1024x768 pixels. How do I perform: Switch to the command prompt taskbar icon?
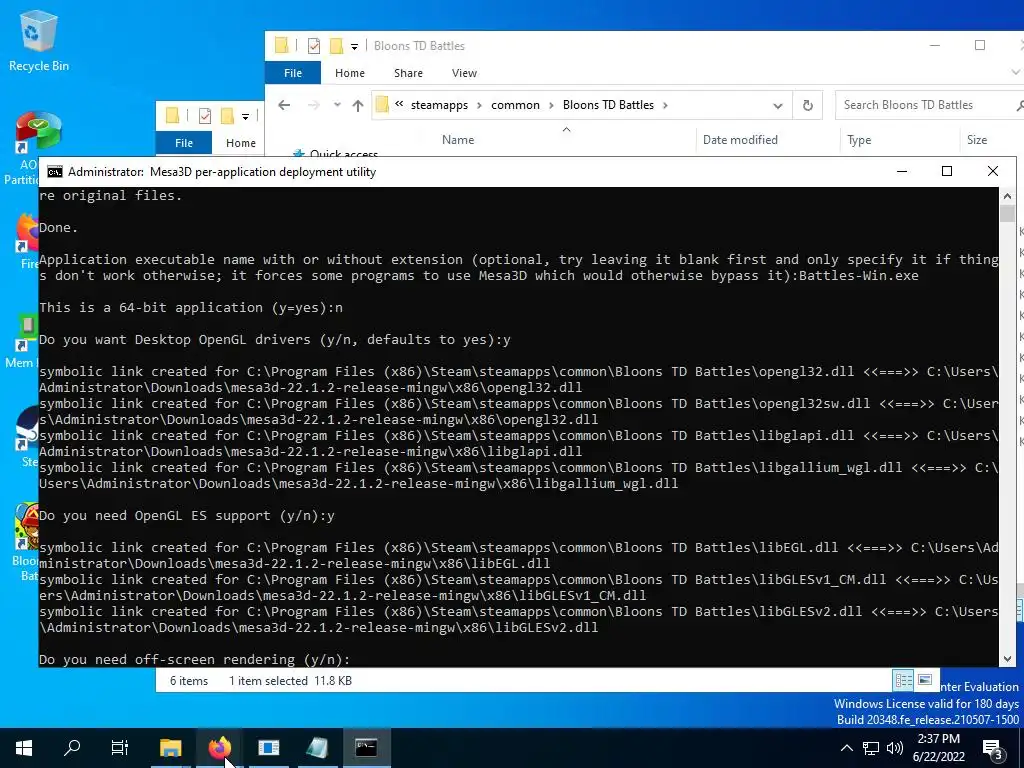click(x=366, y=748)
